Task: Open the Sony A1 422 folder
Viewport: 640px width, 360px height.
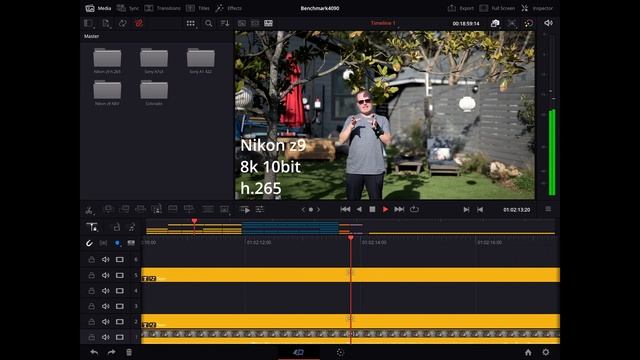Action: pyautogui.click(x=200, y=61)
